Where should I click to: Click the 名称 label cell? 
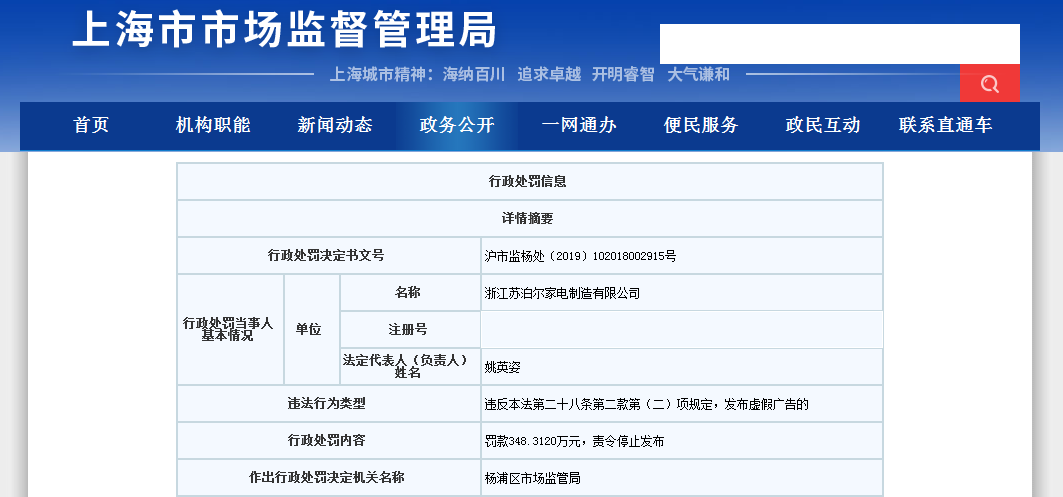click(410, 293)
